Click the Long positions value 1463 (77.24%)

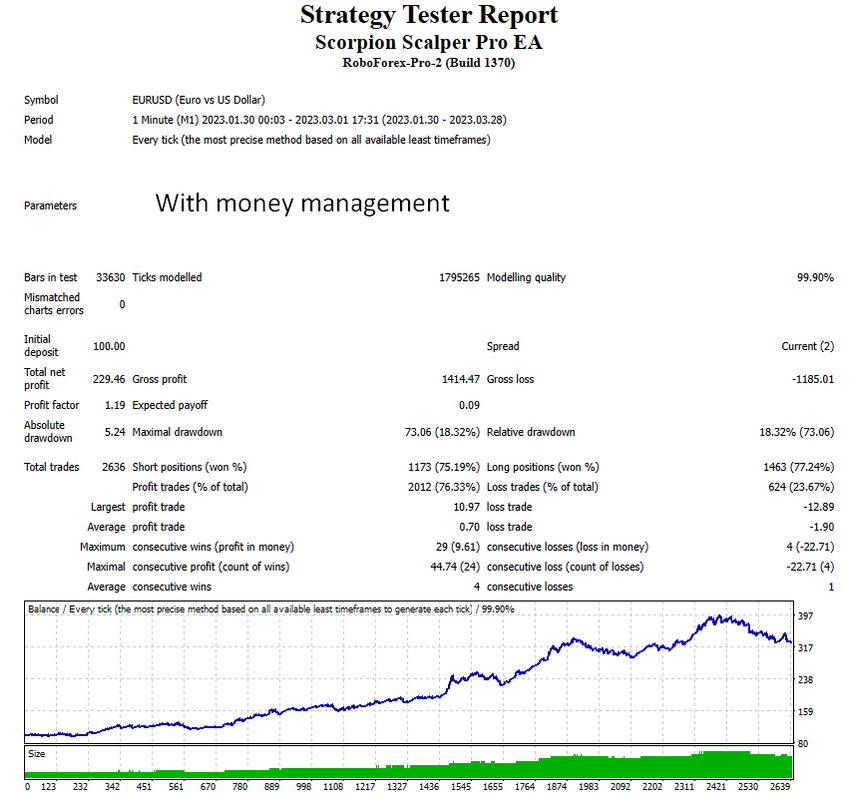point(799,467)
